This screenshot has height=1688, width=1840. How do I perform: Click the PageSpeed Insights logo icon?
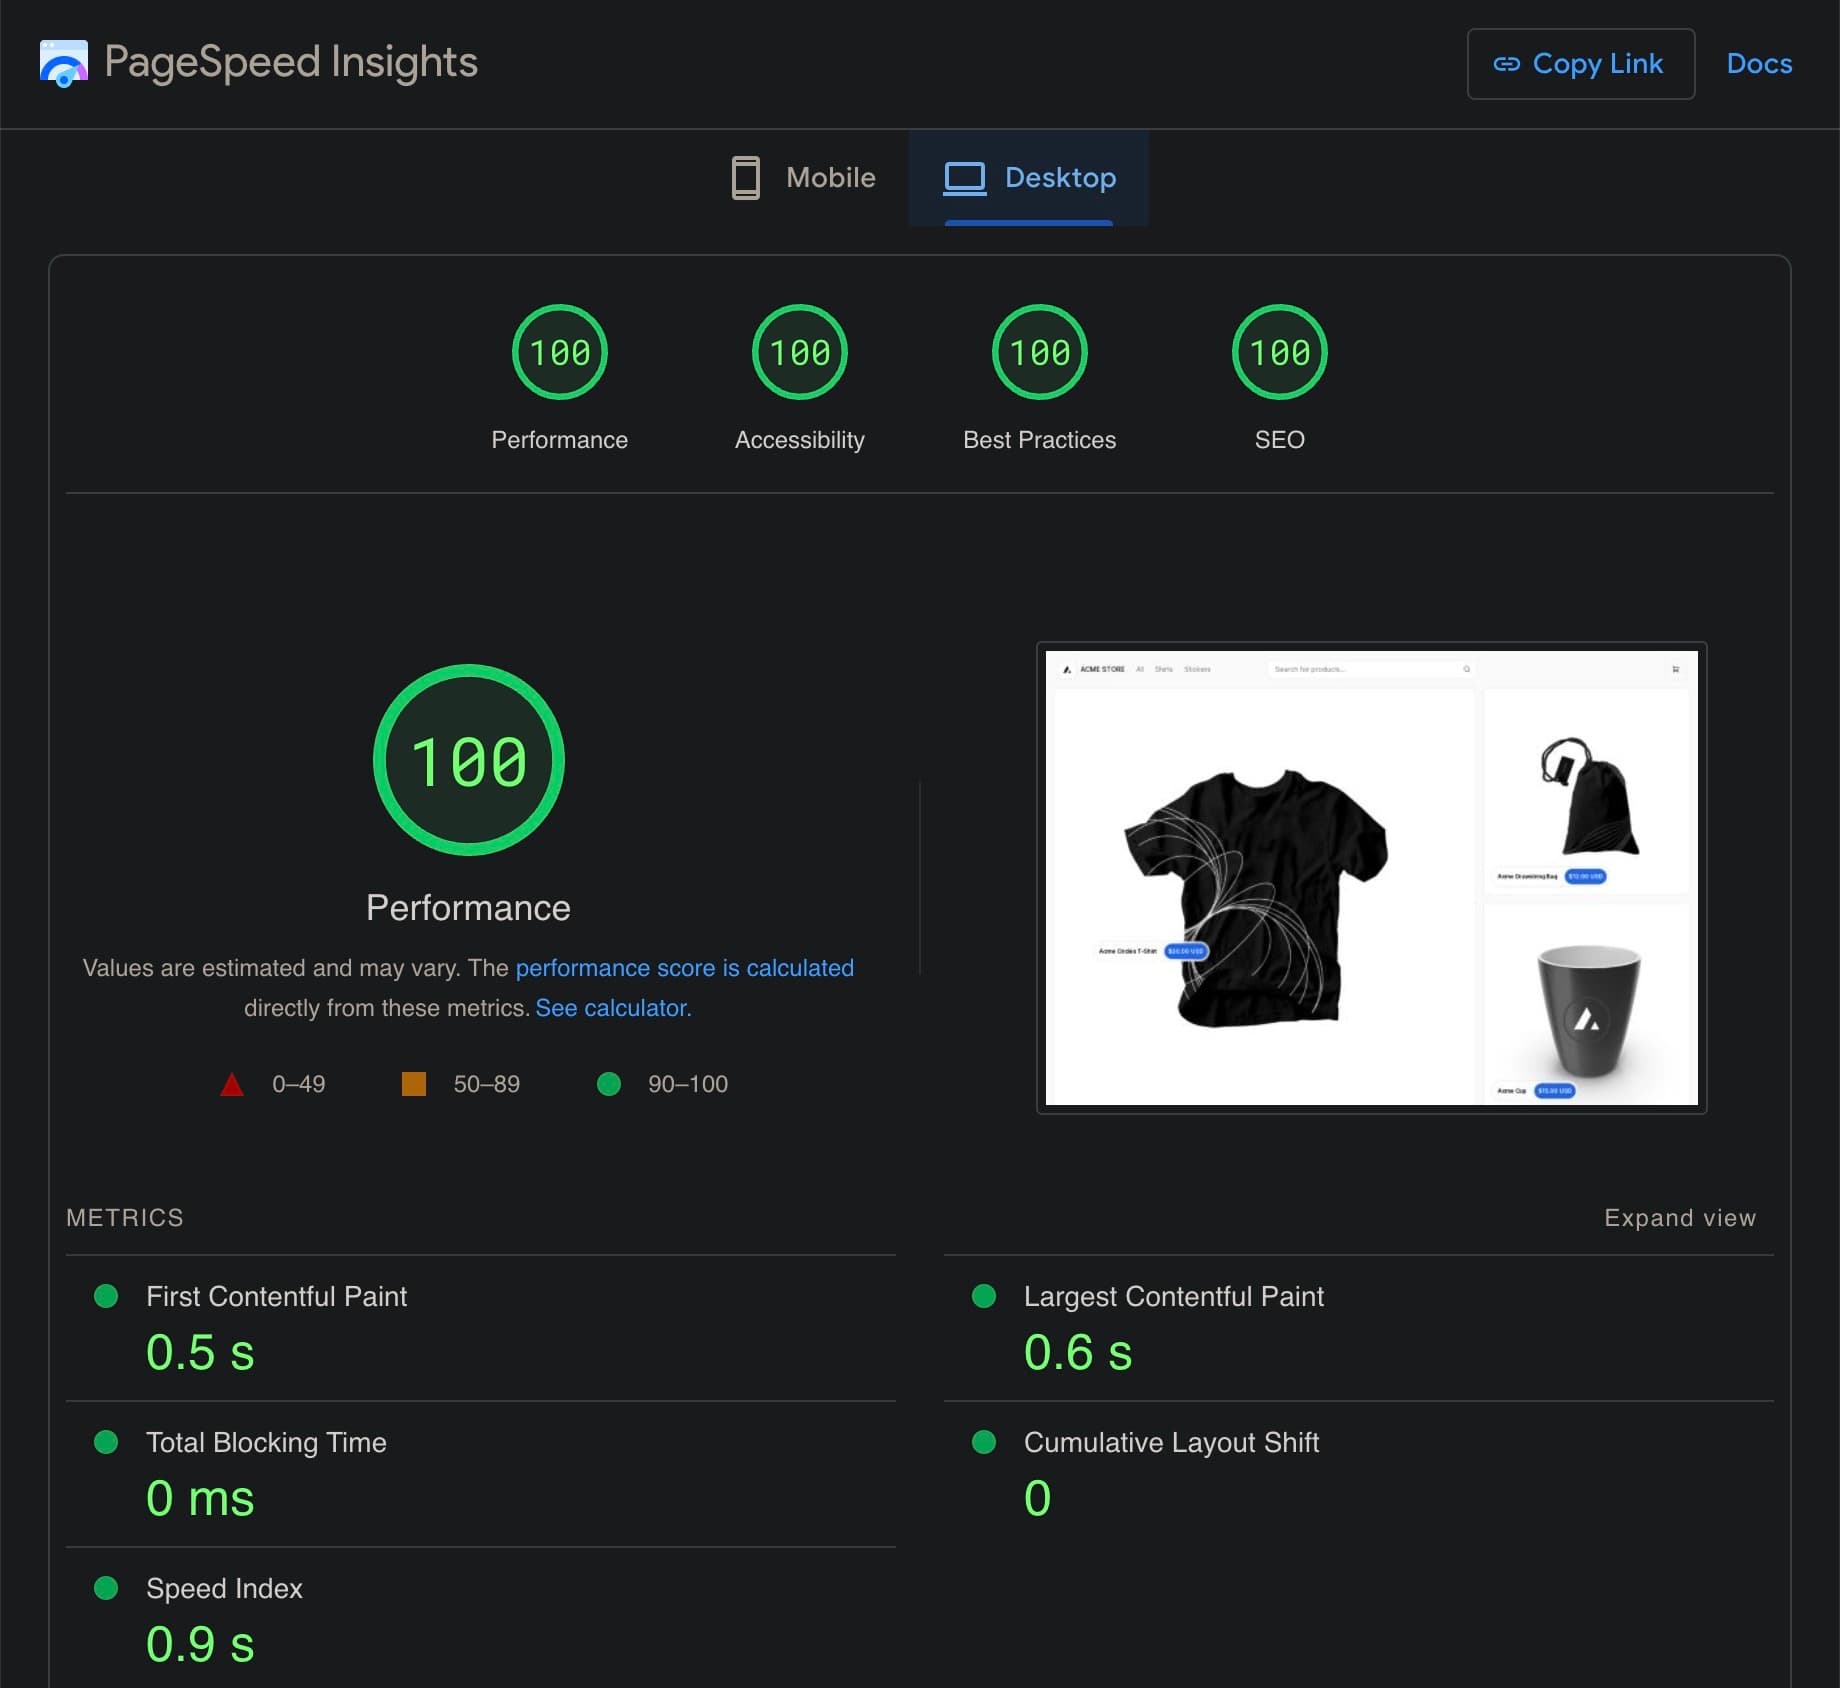pos(62,63)
